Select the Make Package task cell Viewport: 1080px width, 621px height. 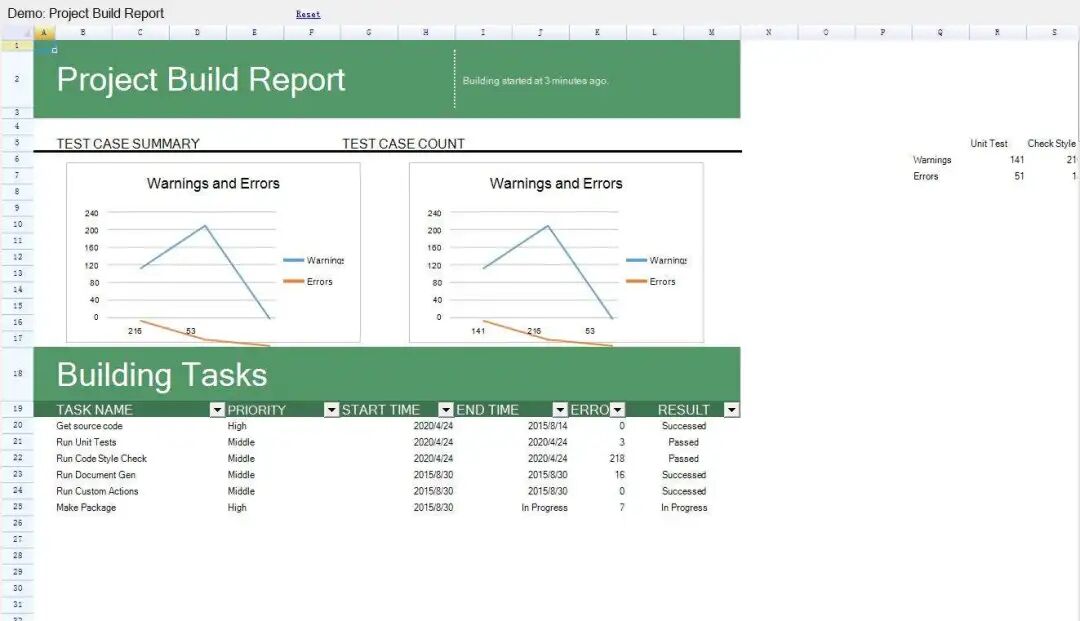coord(86,508)
